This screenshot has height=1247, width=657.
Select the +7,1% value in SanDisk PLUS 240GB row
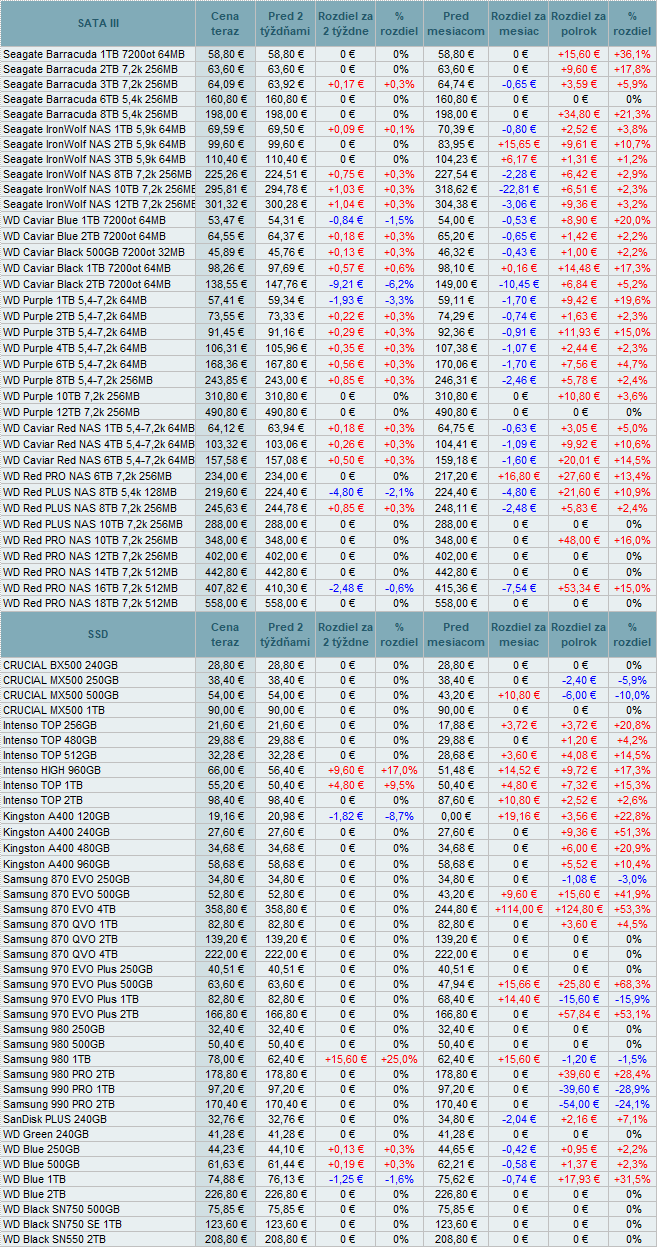tap(632, 1119)
